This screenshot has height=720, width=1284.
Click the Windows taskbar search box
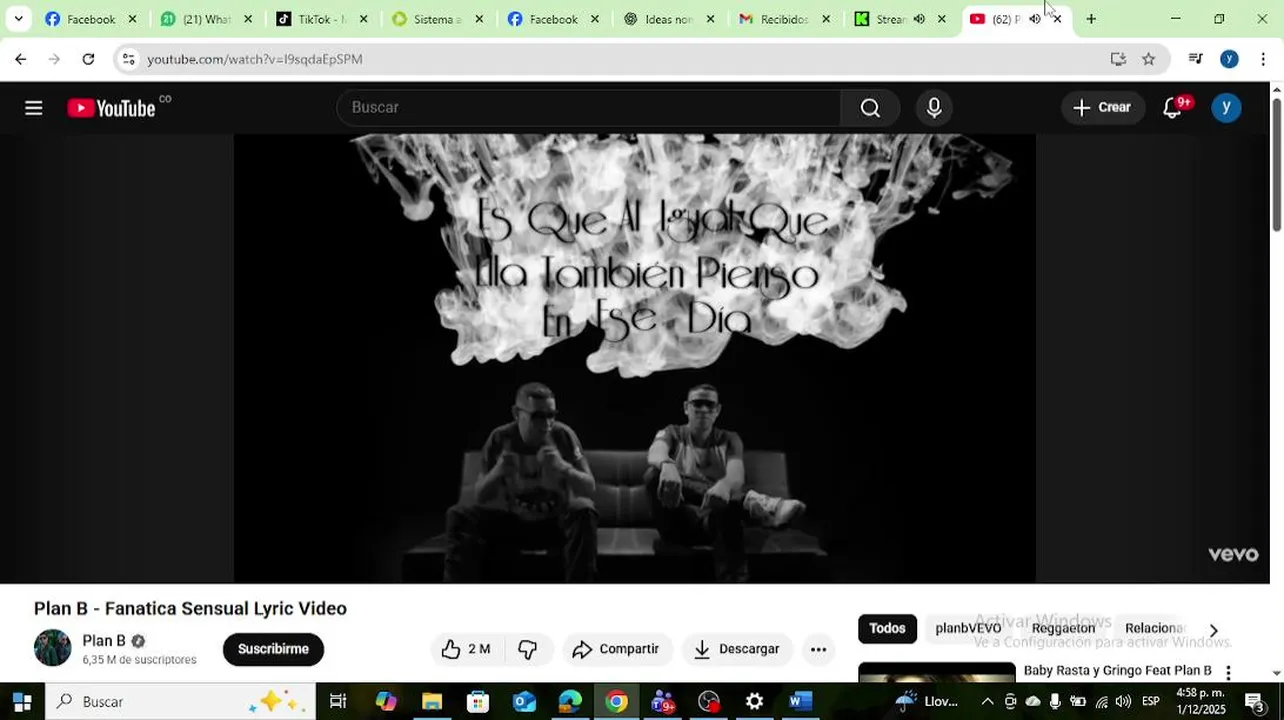pyautogui.click(x=180, y=702)
